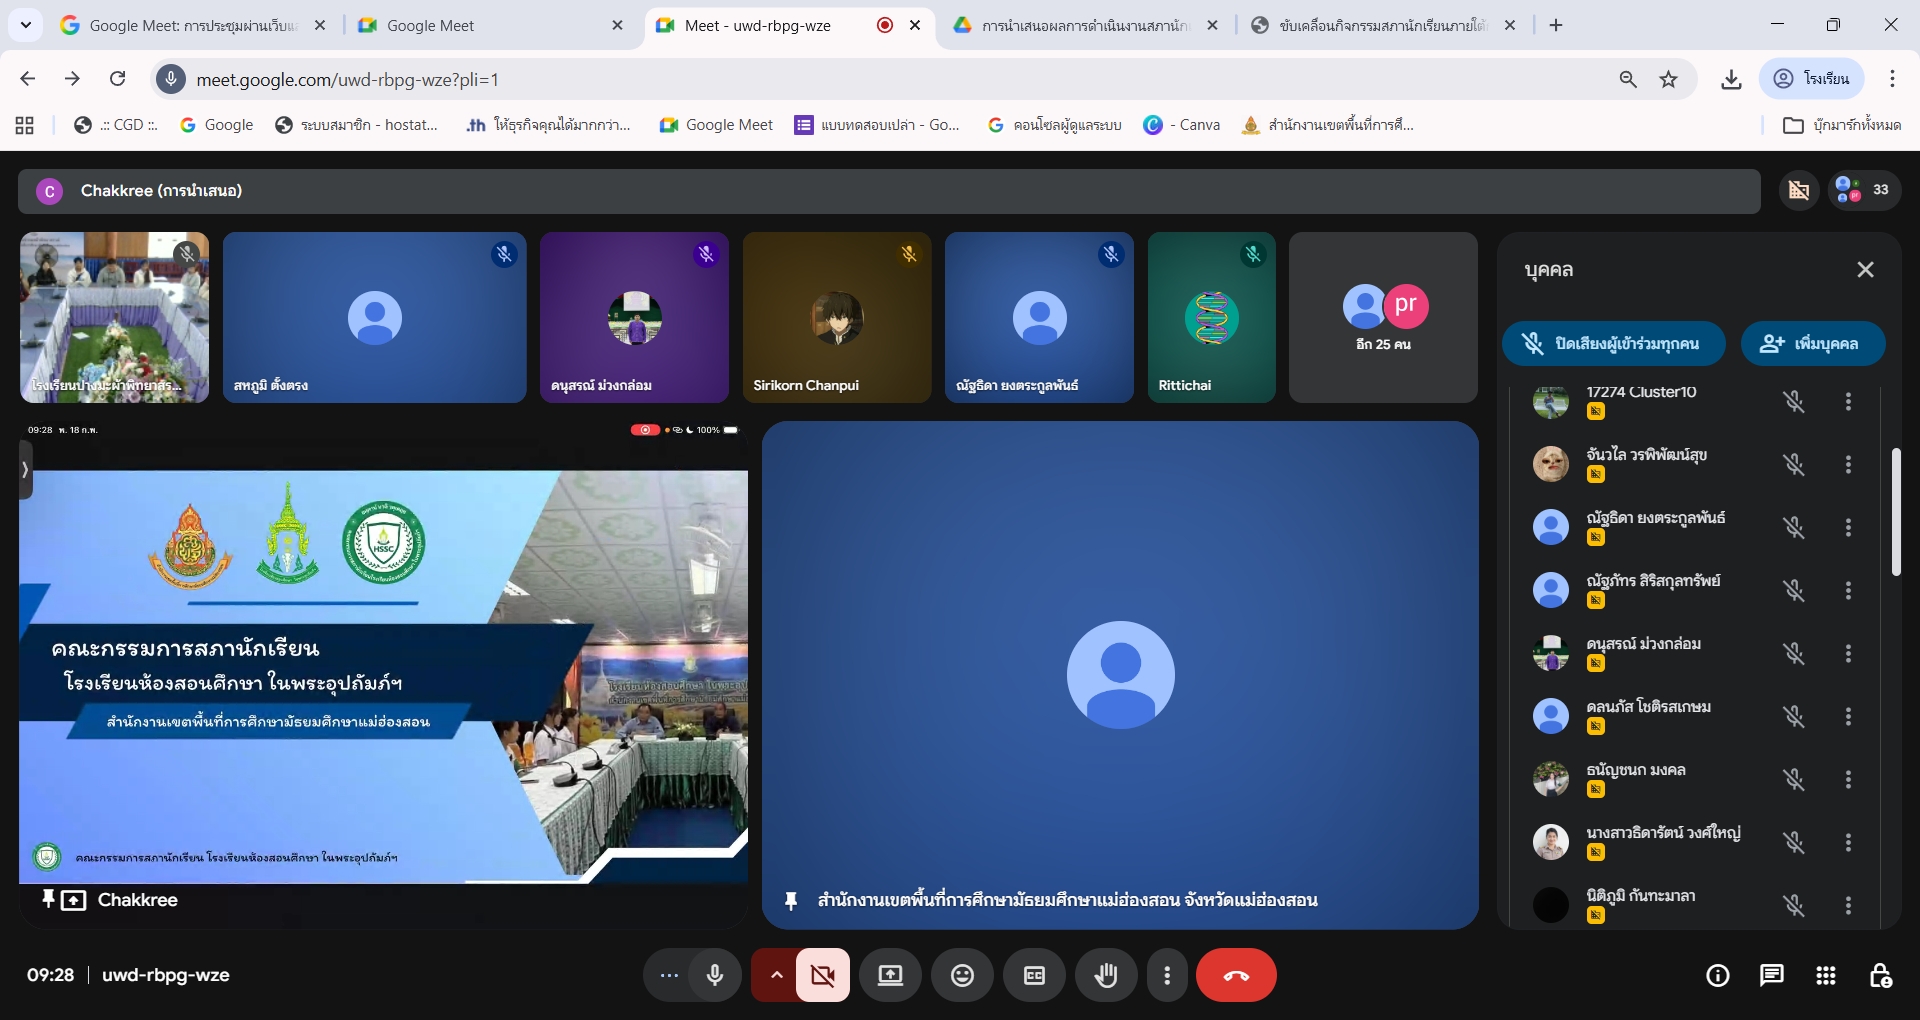Click the mute all participants button
This screenshot has height=1020, width=1920.
[1614, 344]
